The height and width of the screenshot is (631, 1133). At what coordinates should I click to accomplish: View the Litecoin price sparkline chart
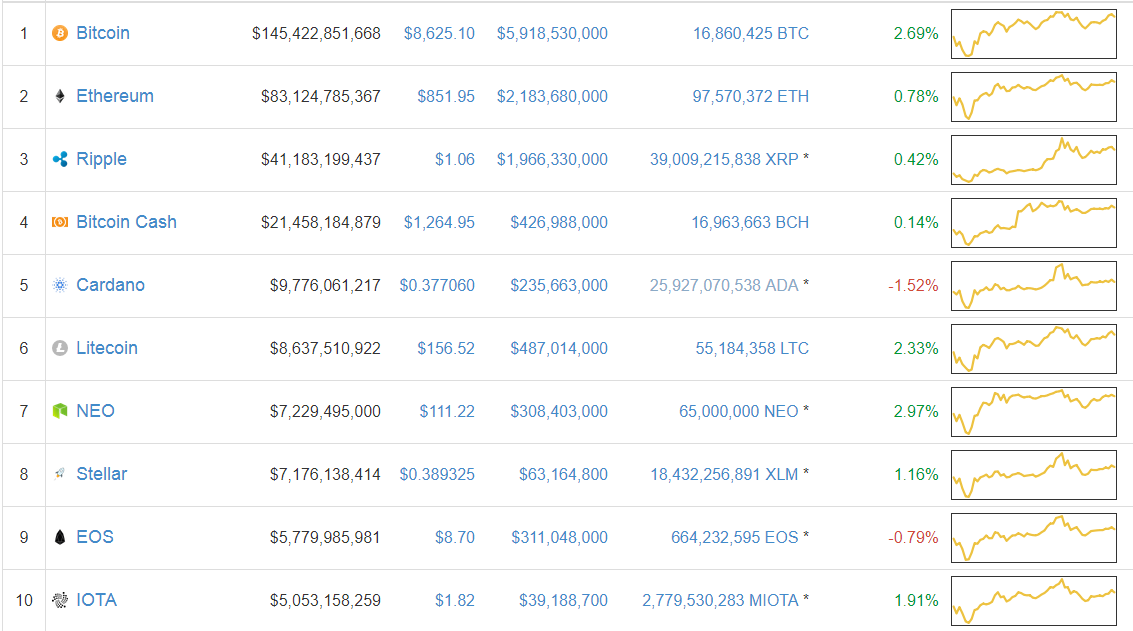(1033, 348)
